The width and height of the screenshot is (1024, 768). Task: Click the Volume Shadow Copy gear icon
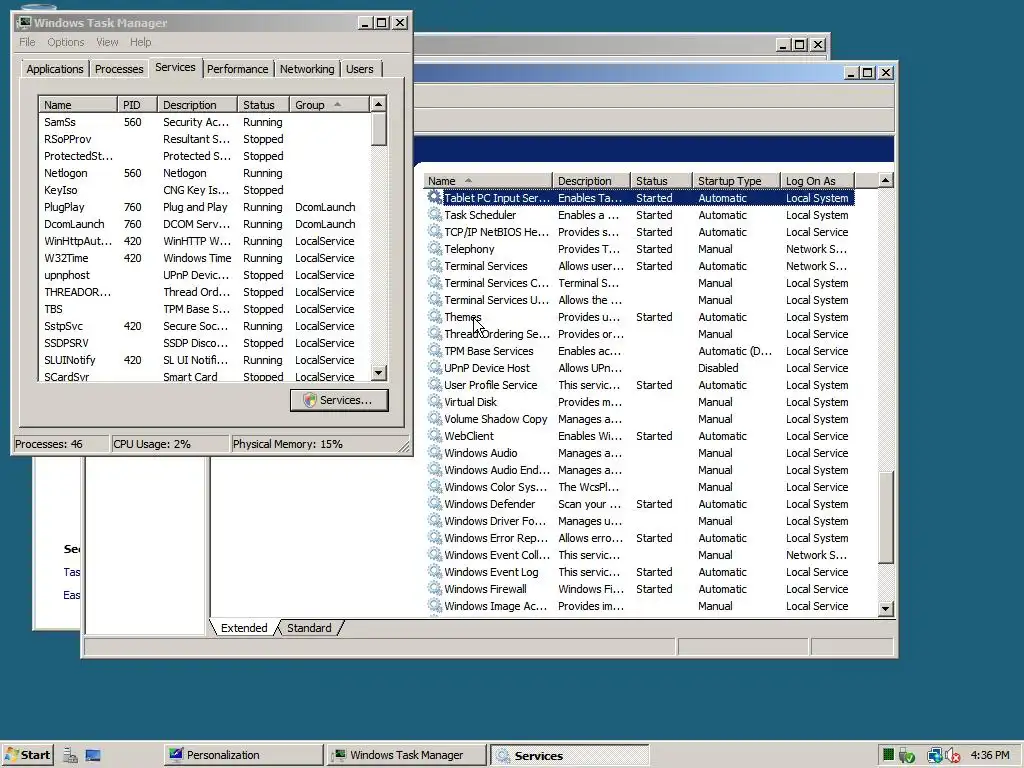(x=434, y=418)
